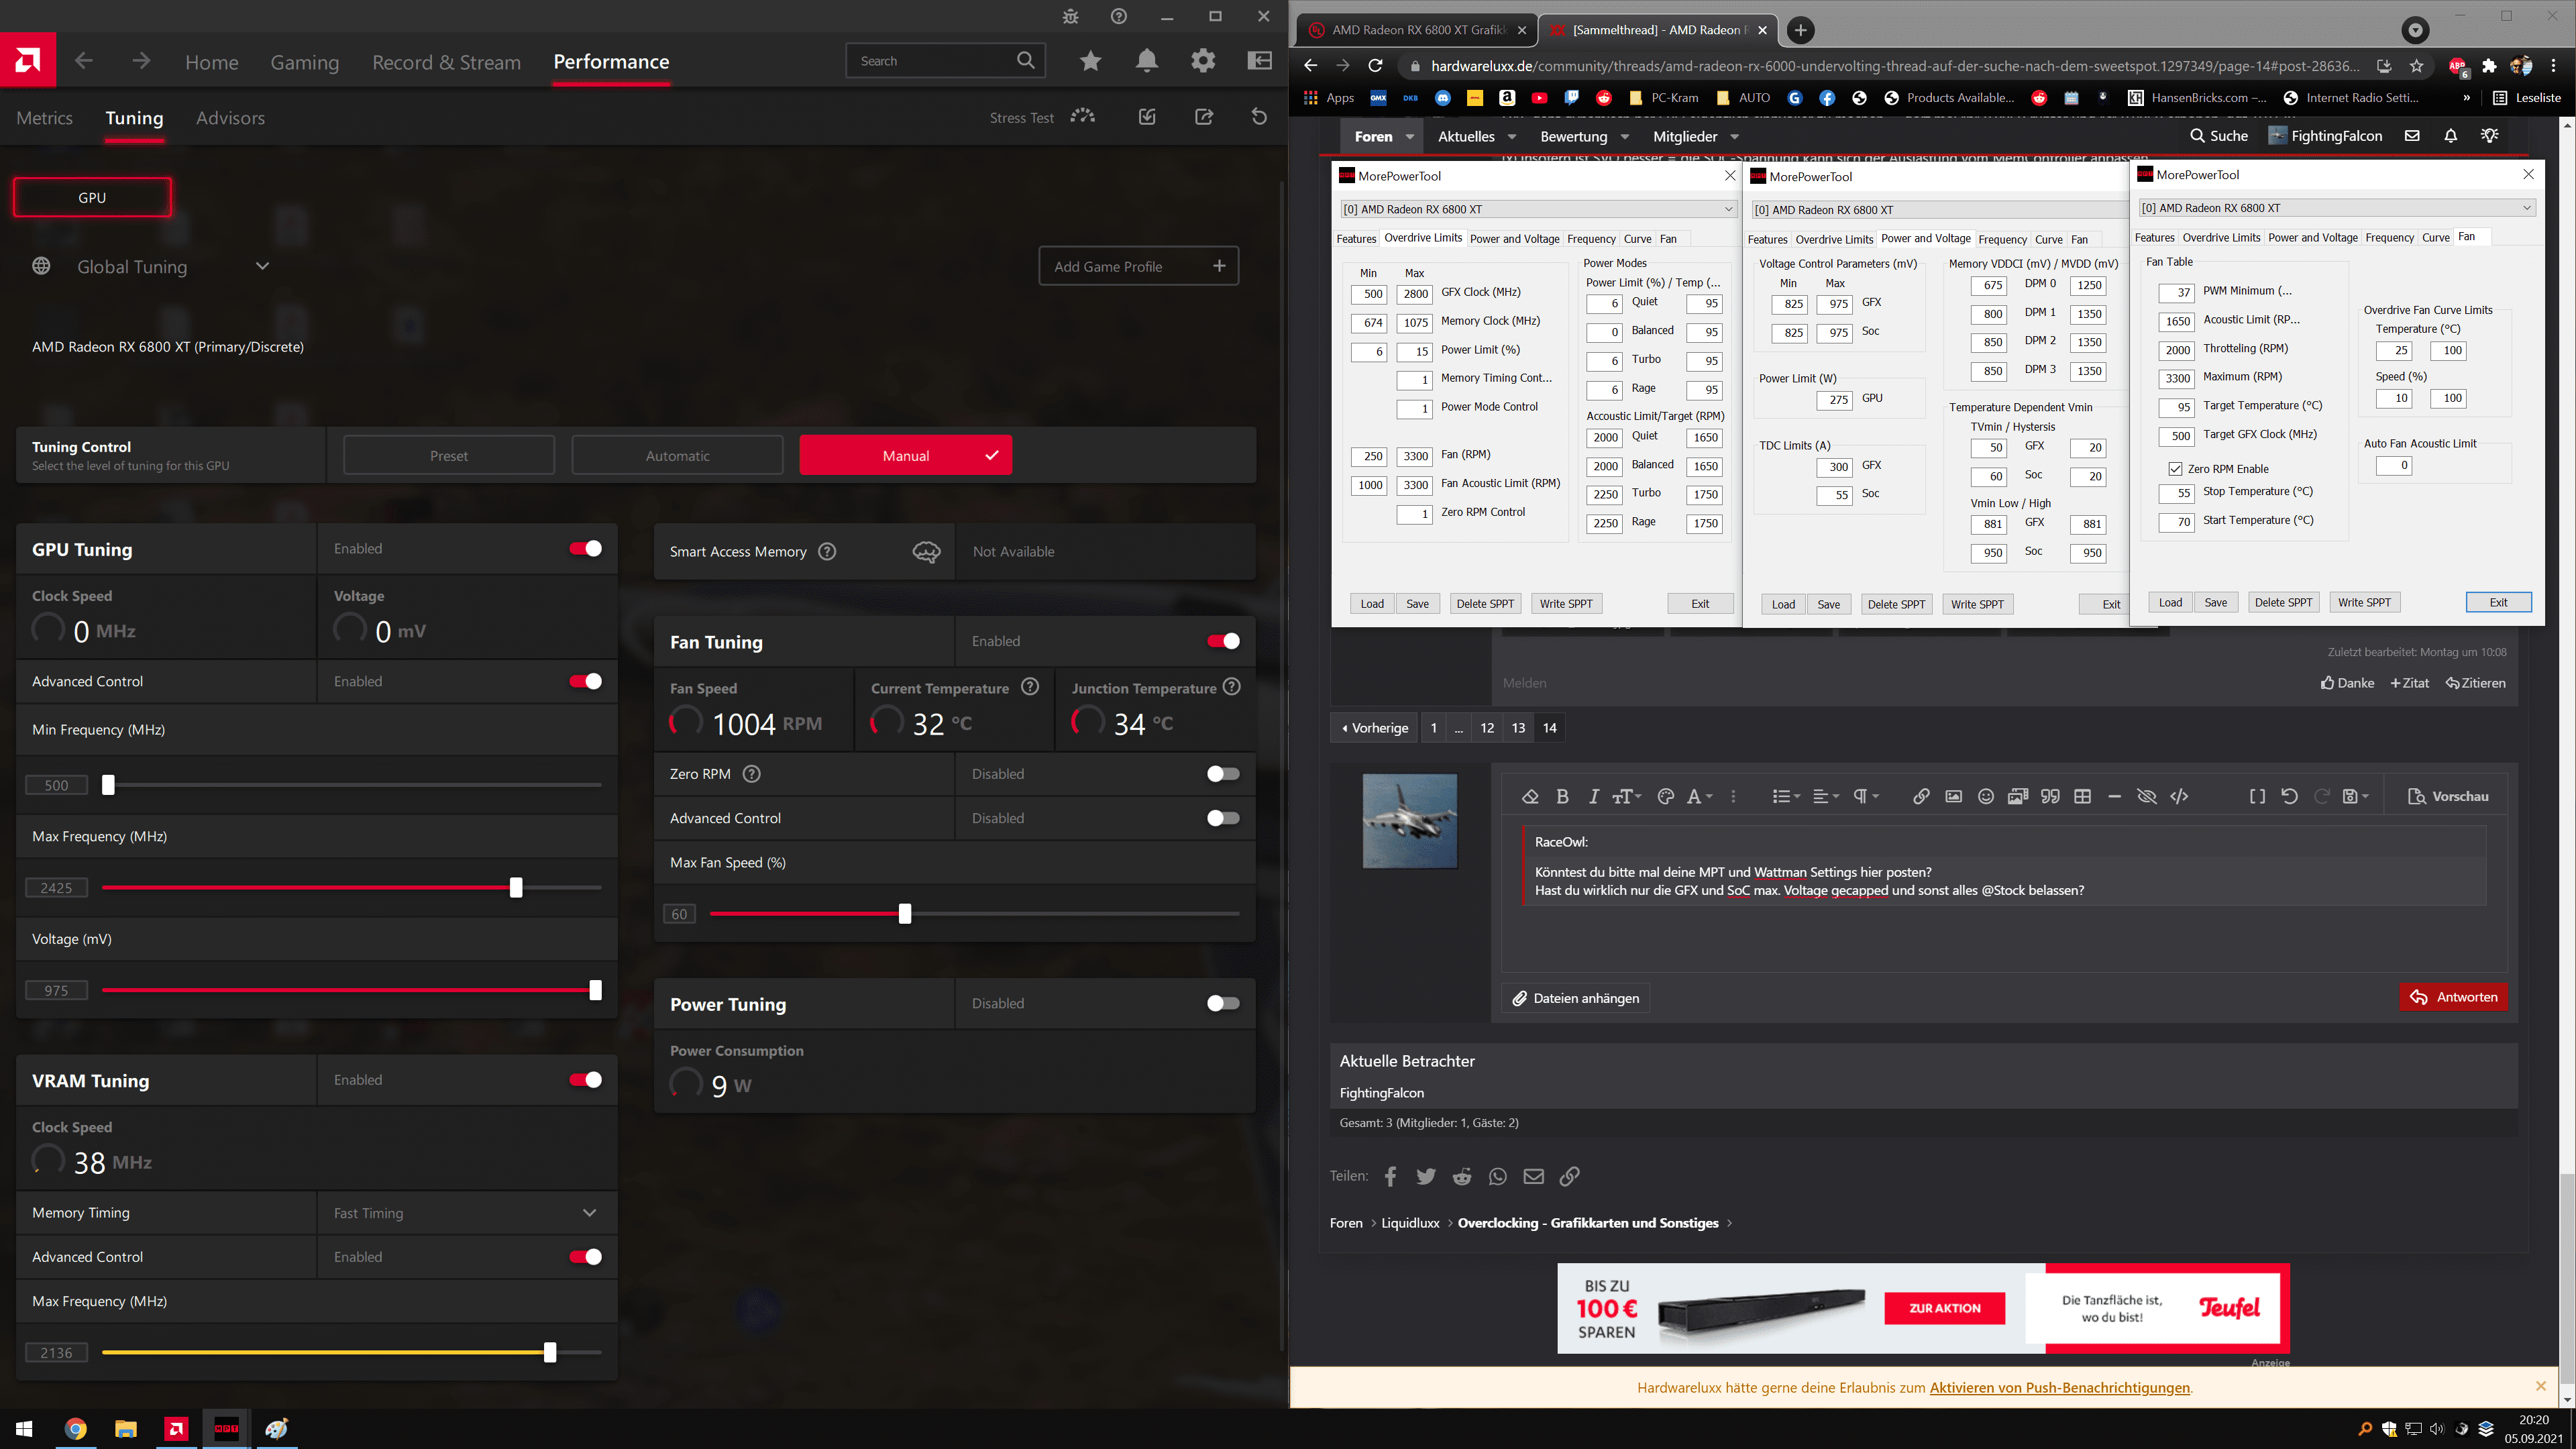Image resolution: width=2576 pixels, height=1449 pixels.
Task: Expand the Global Tuning dropdown
Action: (262, 266)
